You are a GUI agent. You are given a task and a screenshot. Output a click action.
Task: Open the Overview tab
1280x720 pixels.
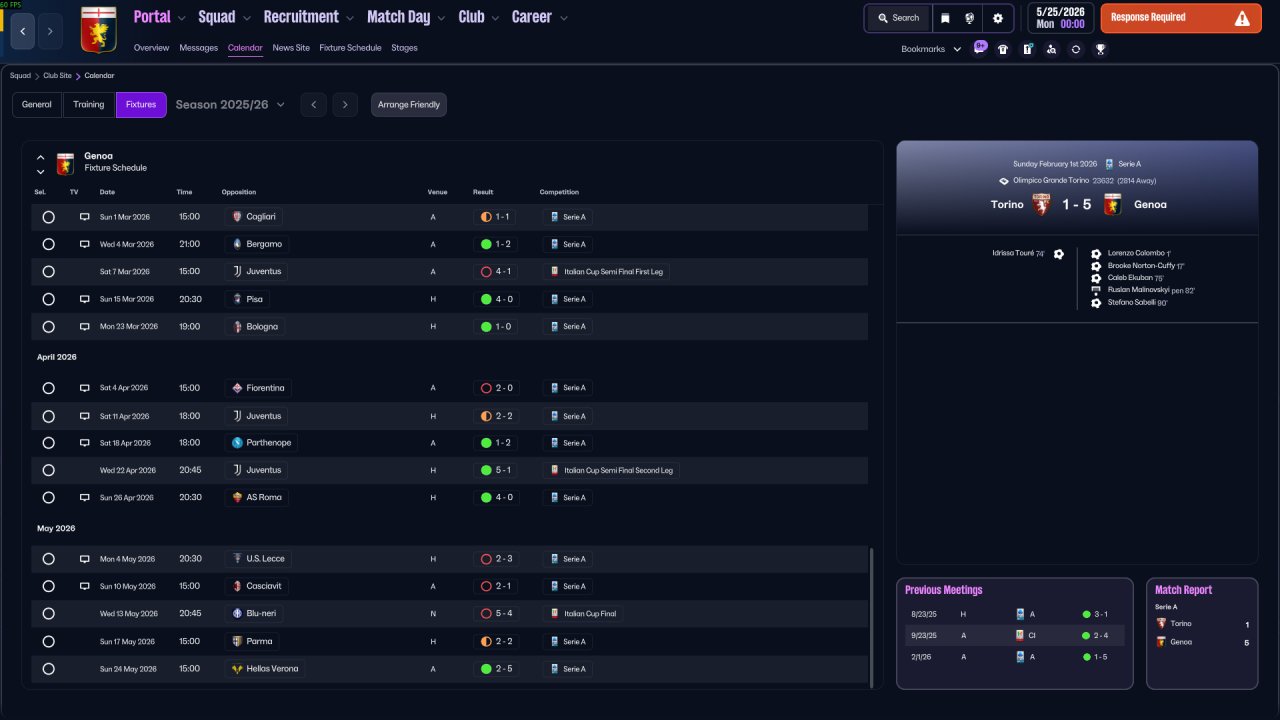(151, 48)
